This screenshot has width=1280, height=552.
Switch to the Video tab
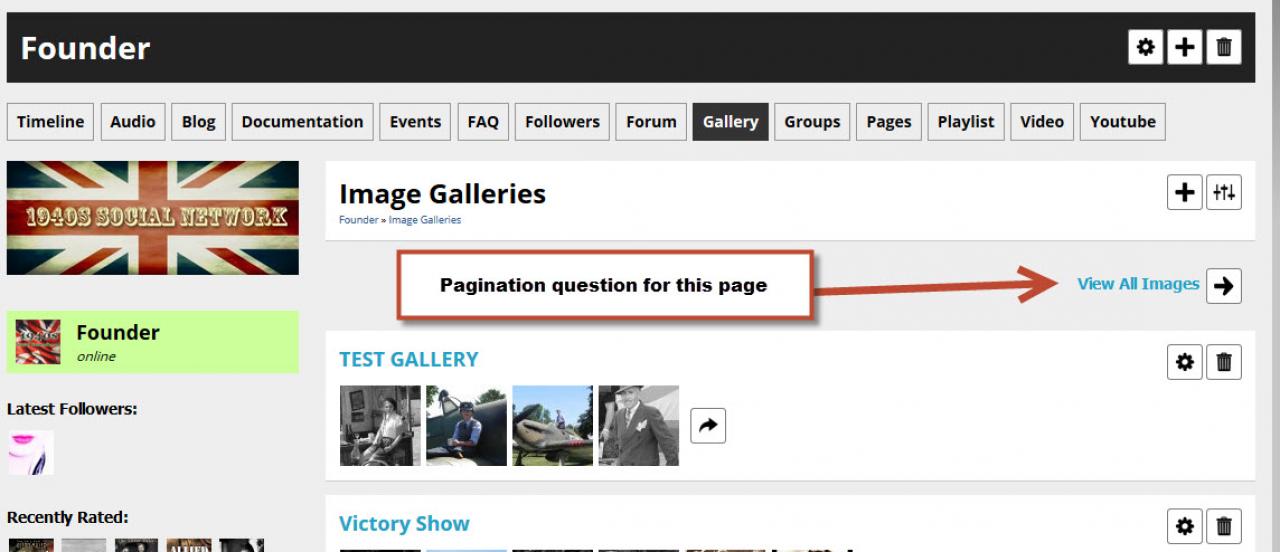[x=1042, y=122]
